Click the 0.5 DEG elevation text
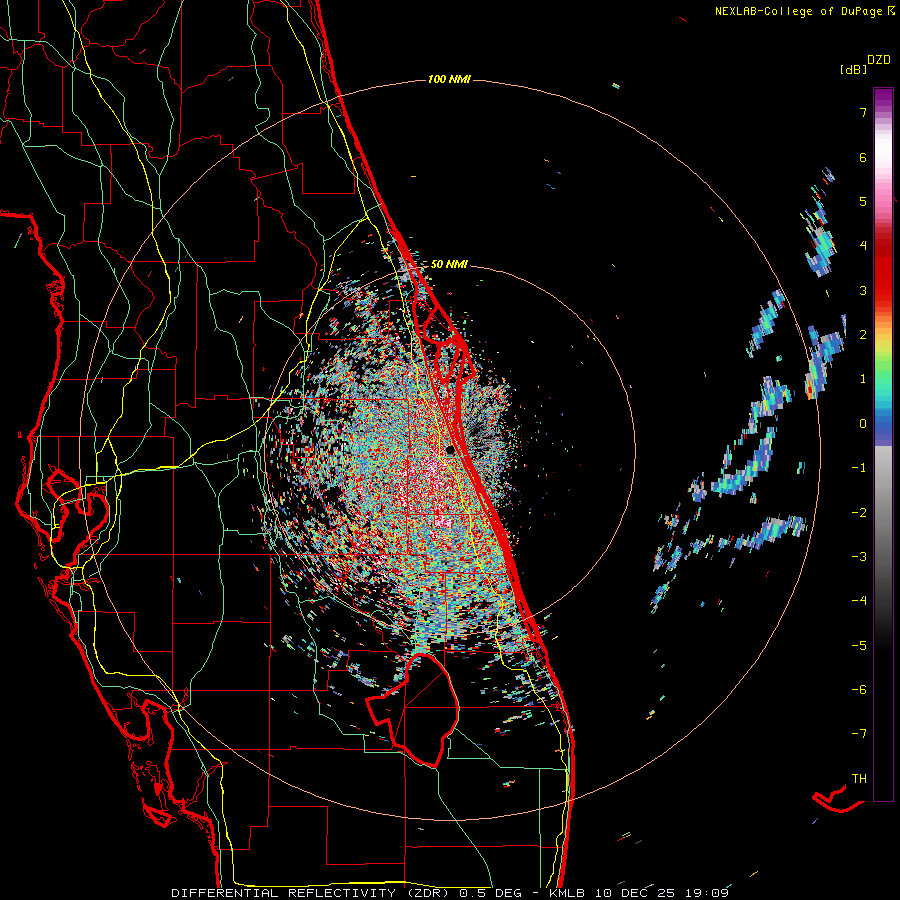The height and width of the screenshot is (900, 900). [490, 893]
